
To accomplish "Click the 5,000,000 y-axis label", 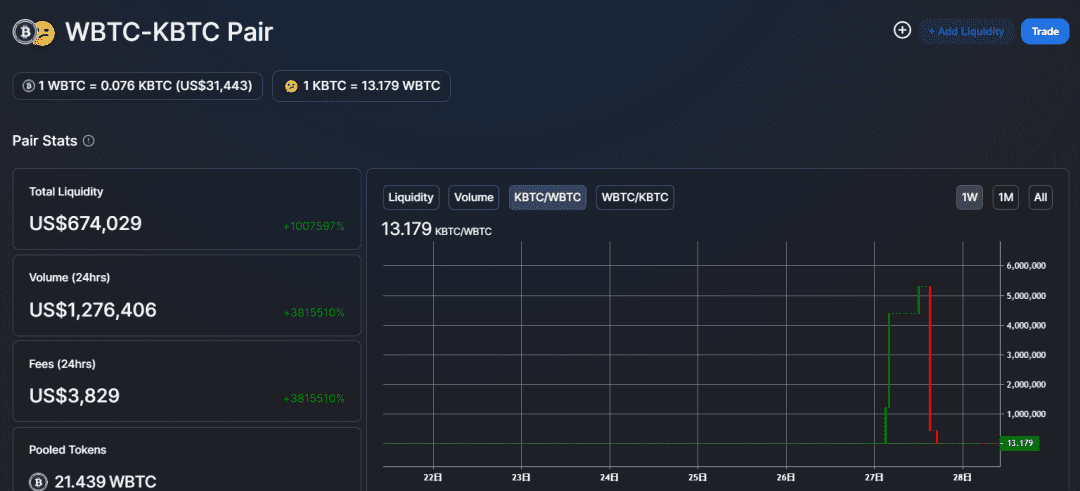I will click(x=1027, y=295).
